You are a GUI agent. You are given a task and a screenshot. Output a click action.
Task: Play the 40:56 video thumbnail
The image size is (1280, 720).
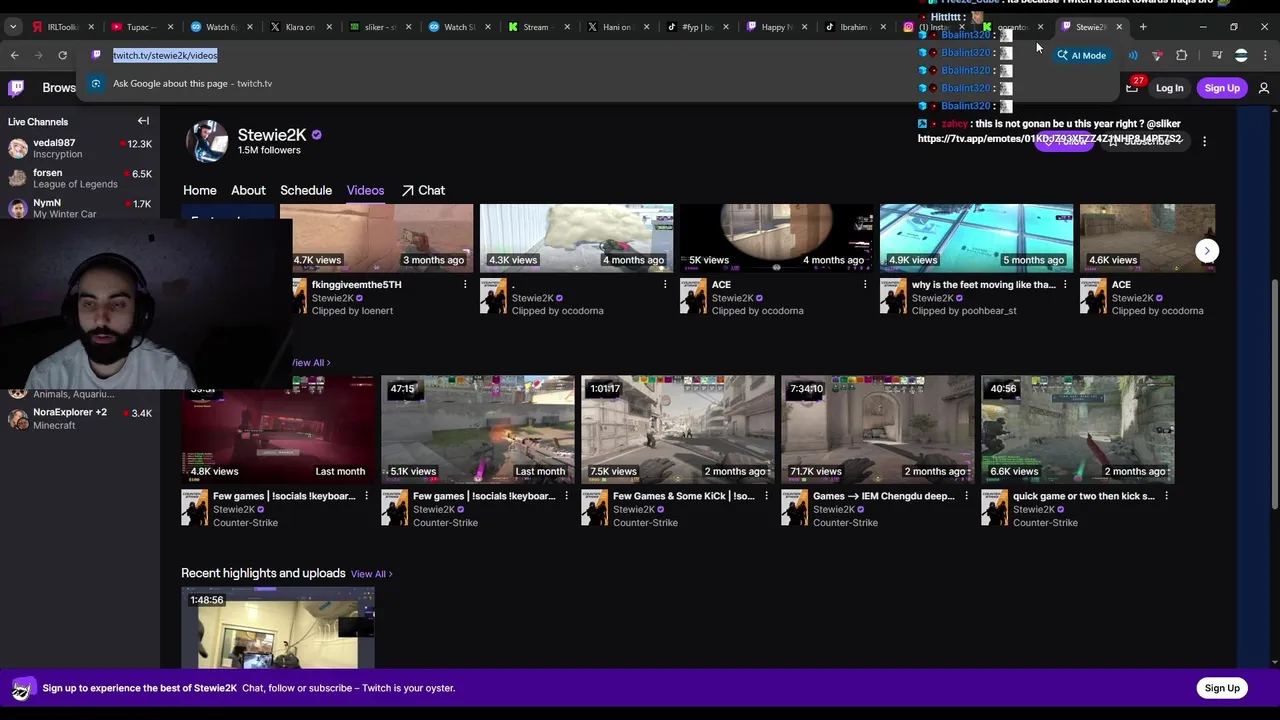(1077, 429)
